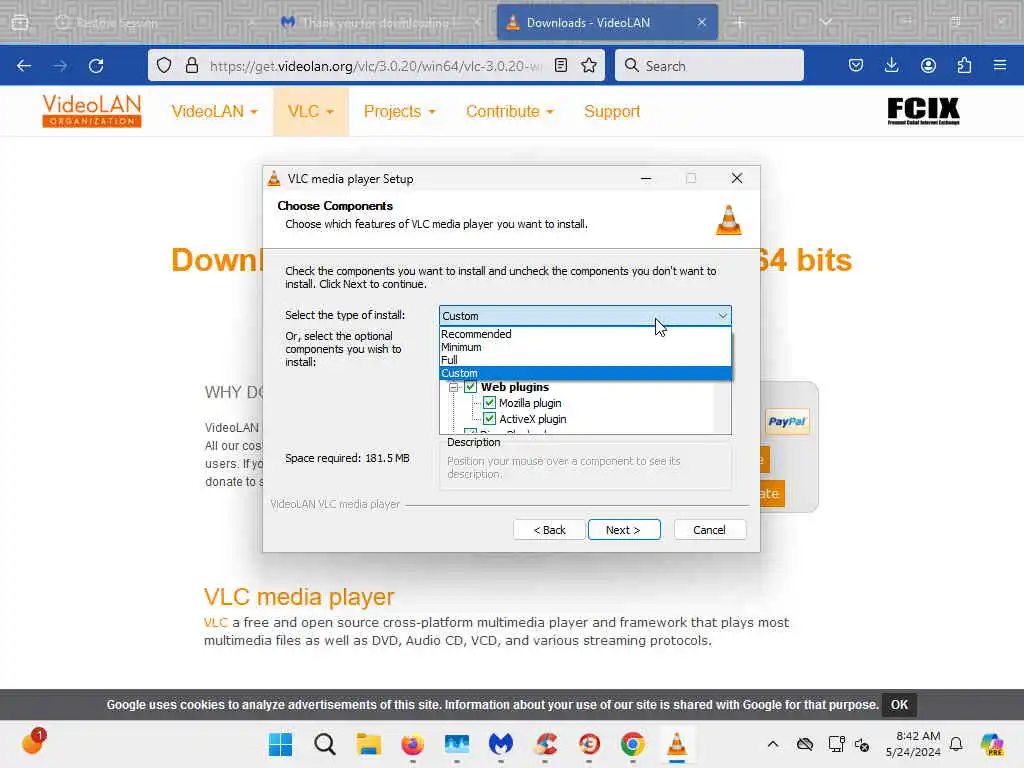The height and width of the screenshot is (768, 1024).
Task: Select Full install type
Action: click(585, 360)
